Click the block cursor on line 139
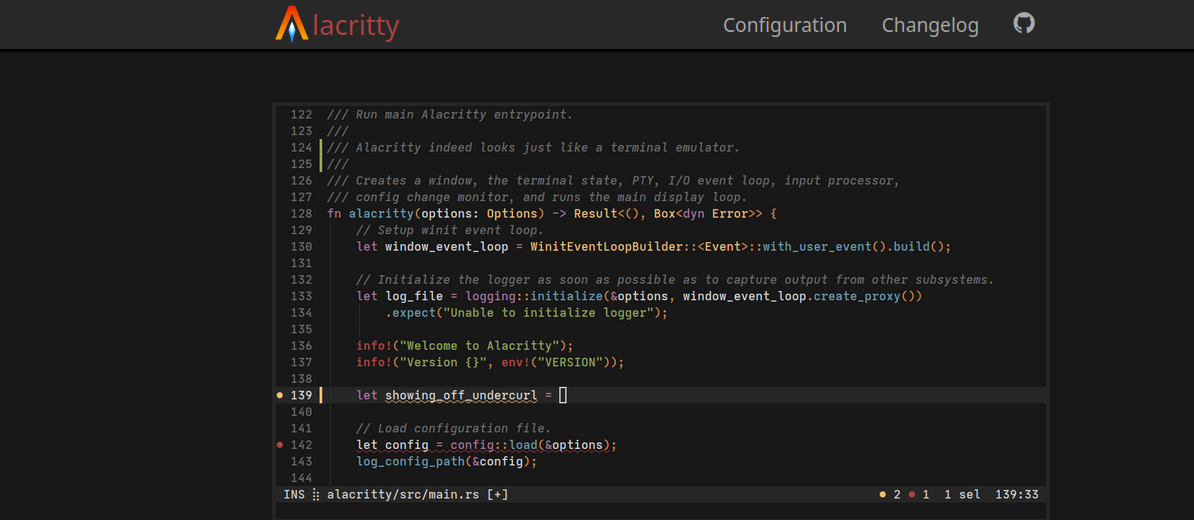1194x520 pixels. point(563,396)
